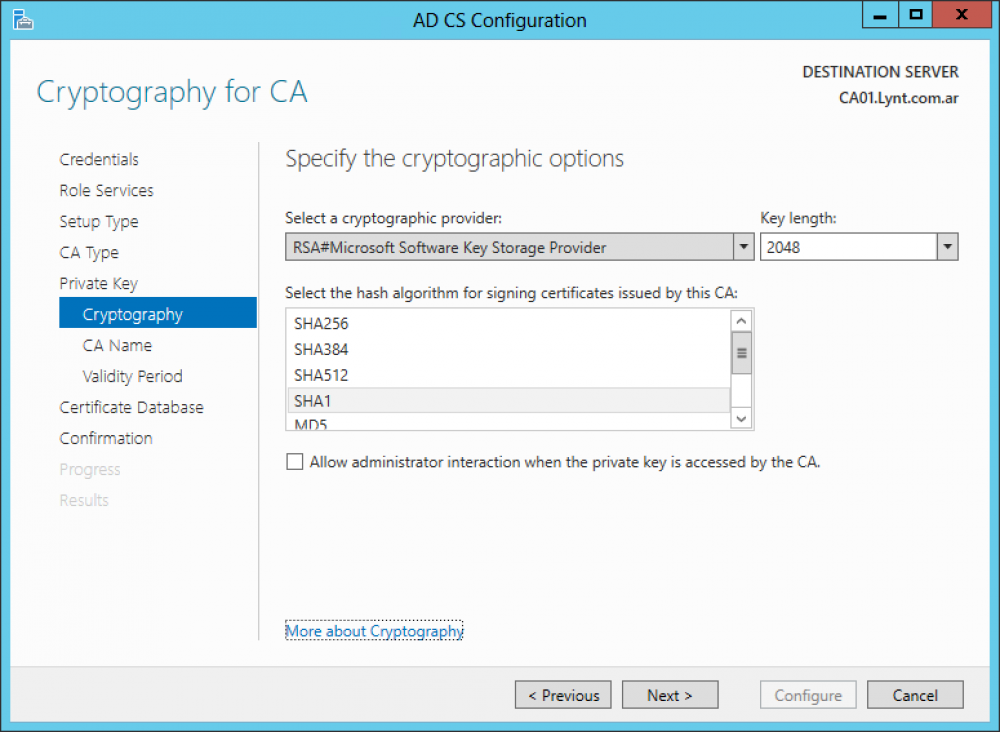Go to the Validity Period step
Viewport: 1000px width, 732px height.
pos(131,376)
